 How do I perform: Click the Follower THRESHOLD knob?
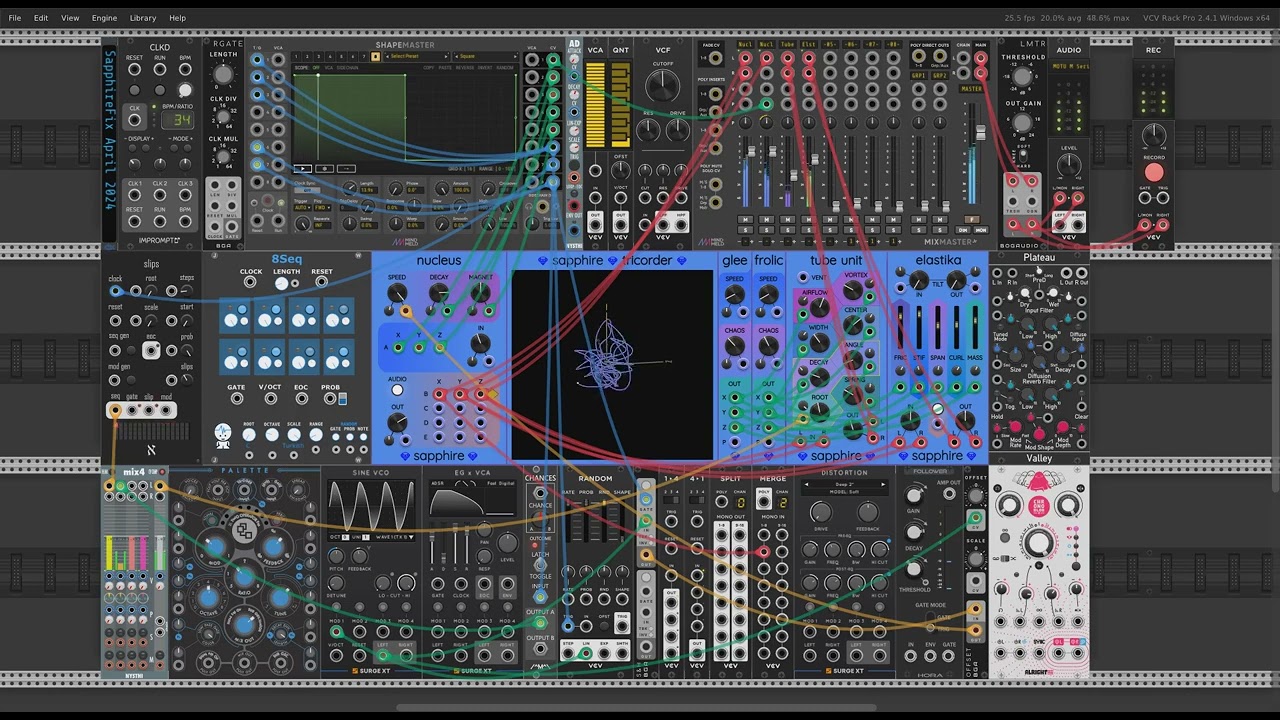pyautogui.click(x=913, y=570)
